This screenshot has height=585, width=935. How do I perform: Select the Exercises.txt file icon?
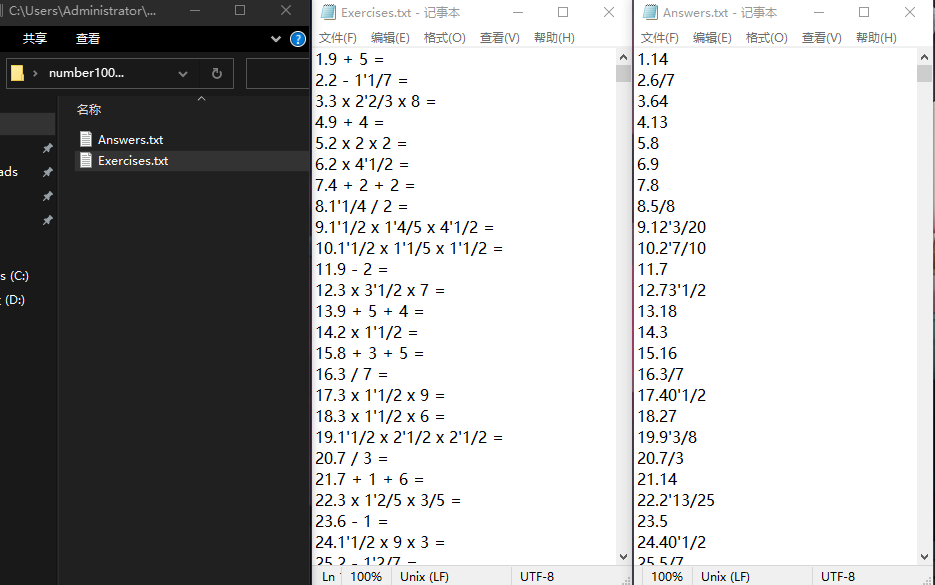coord(86,161)
